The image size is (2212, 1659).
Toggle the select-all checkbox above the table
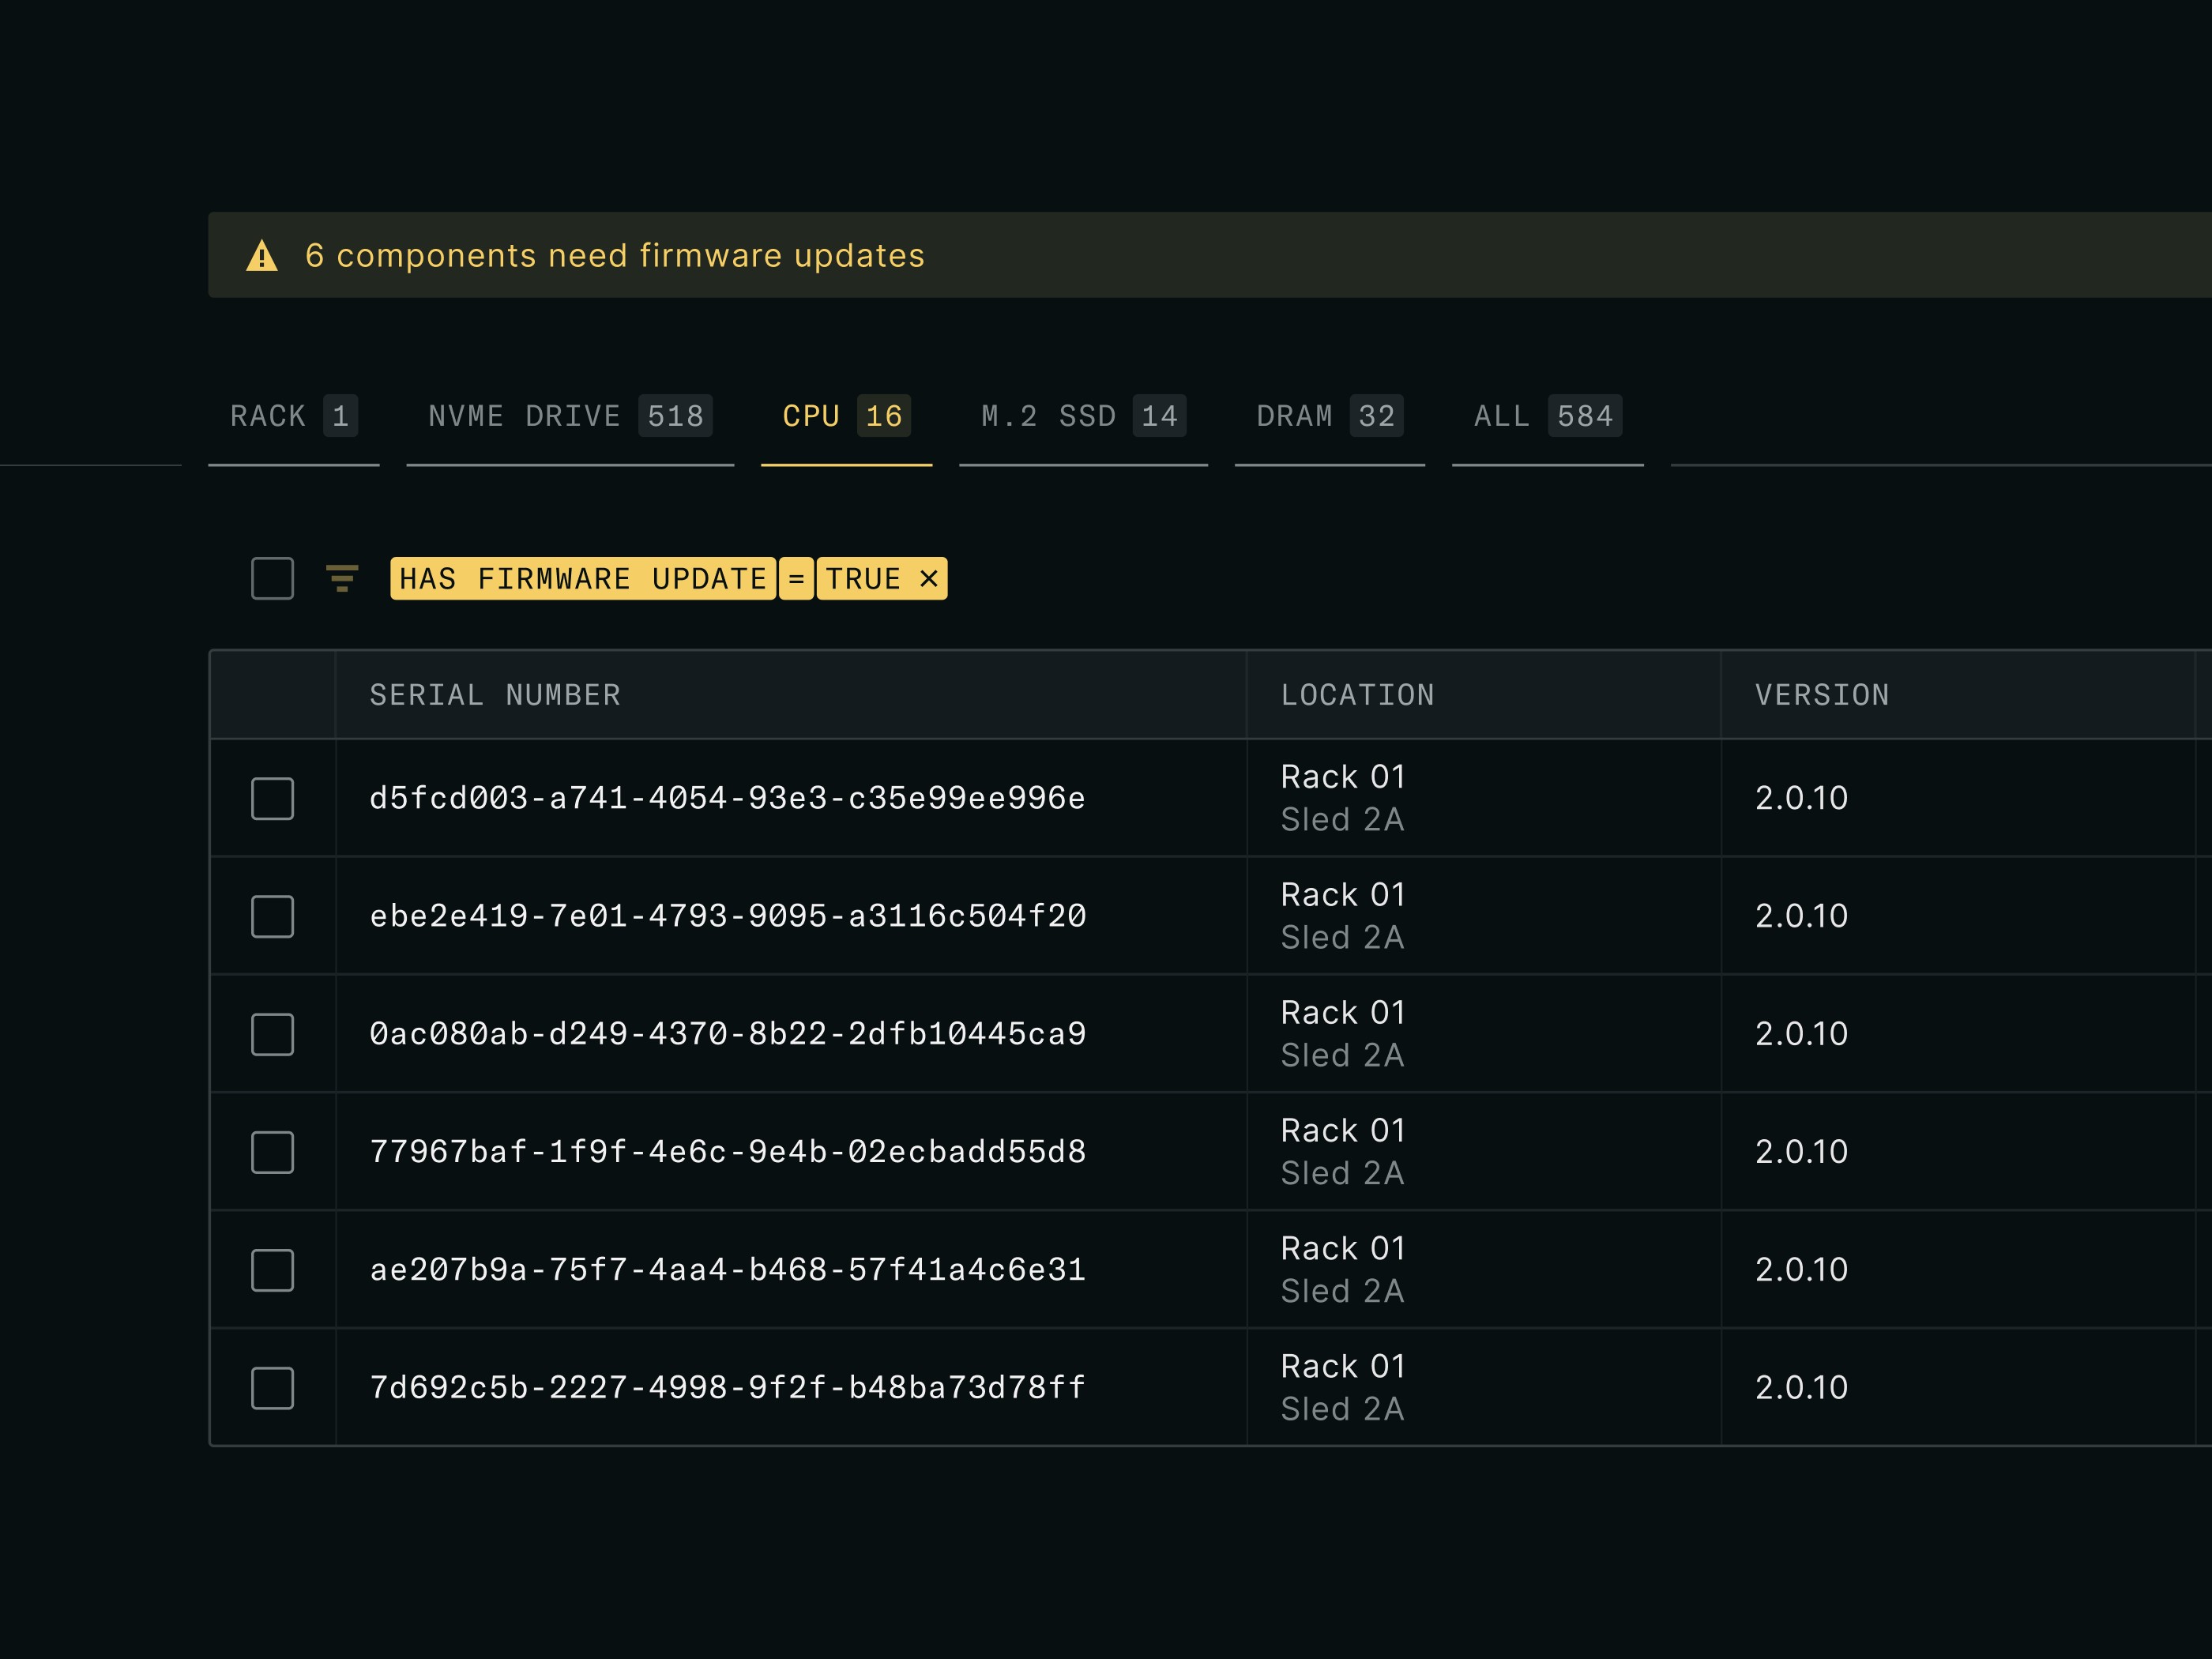(272, 578)
